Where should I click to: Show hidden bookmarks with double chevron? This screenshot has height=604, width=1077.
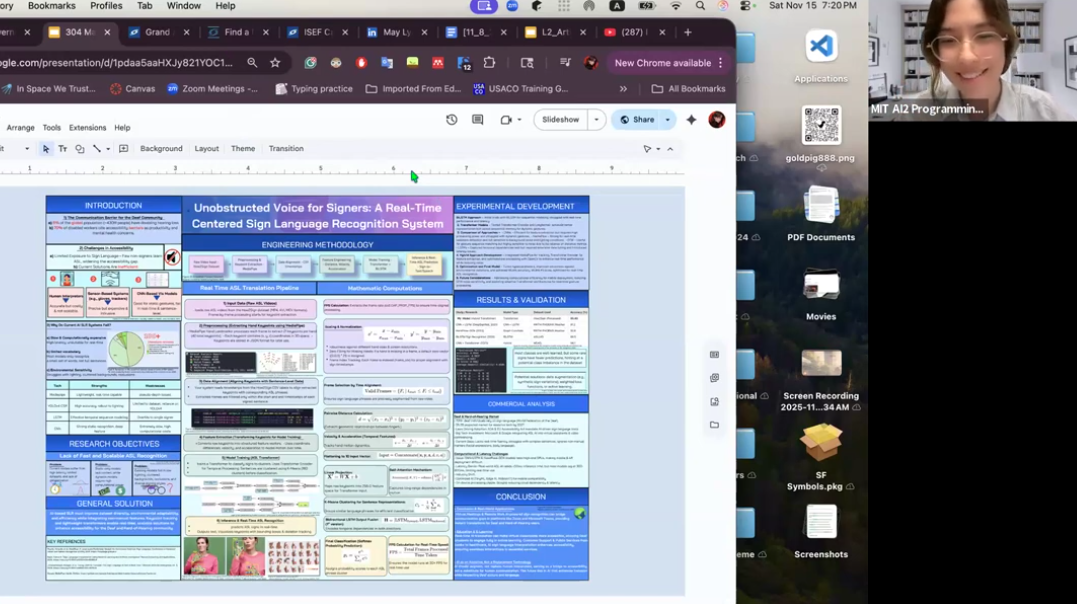pyautogui.click(x=623, y=89)
